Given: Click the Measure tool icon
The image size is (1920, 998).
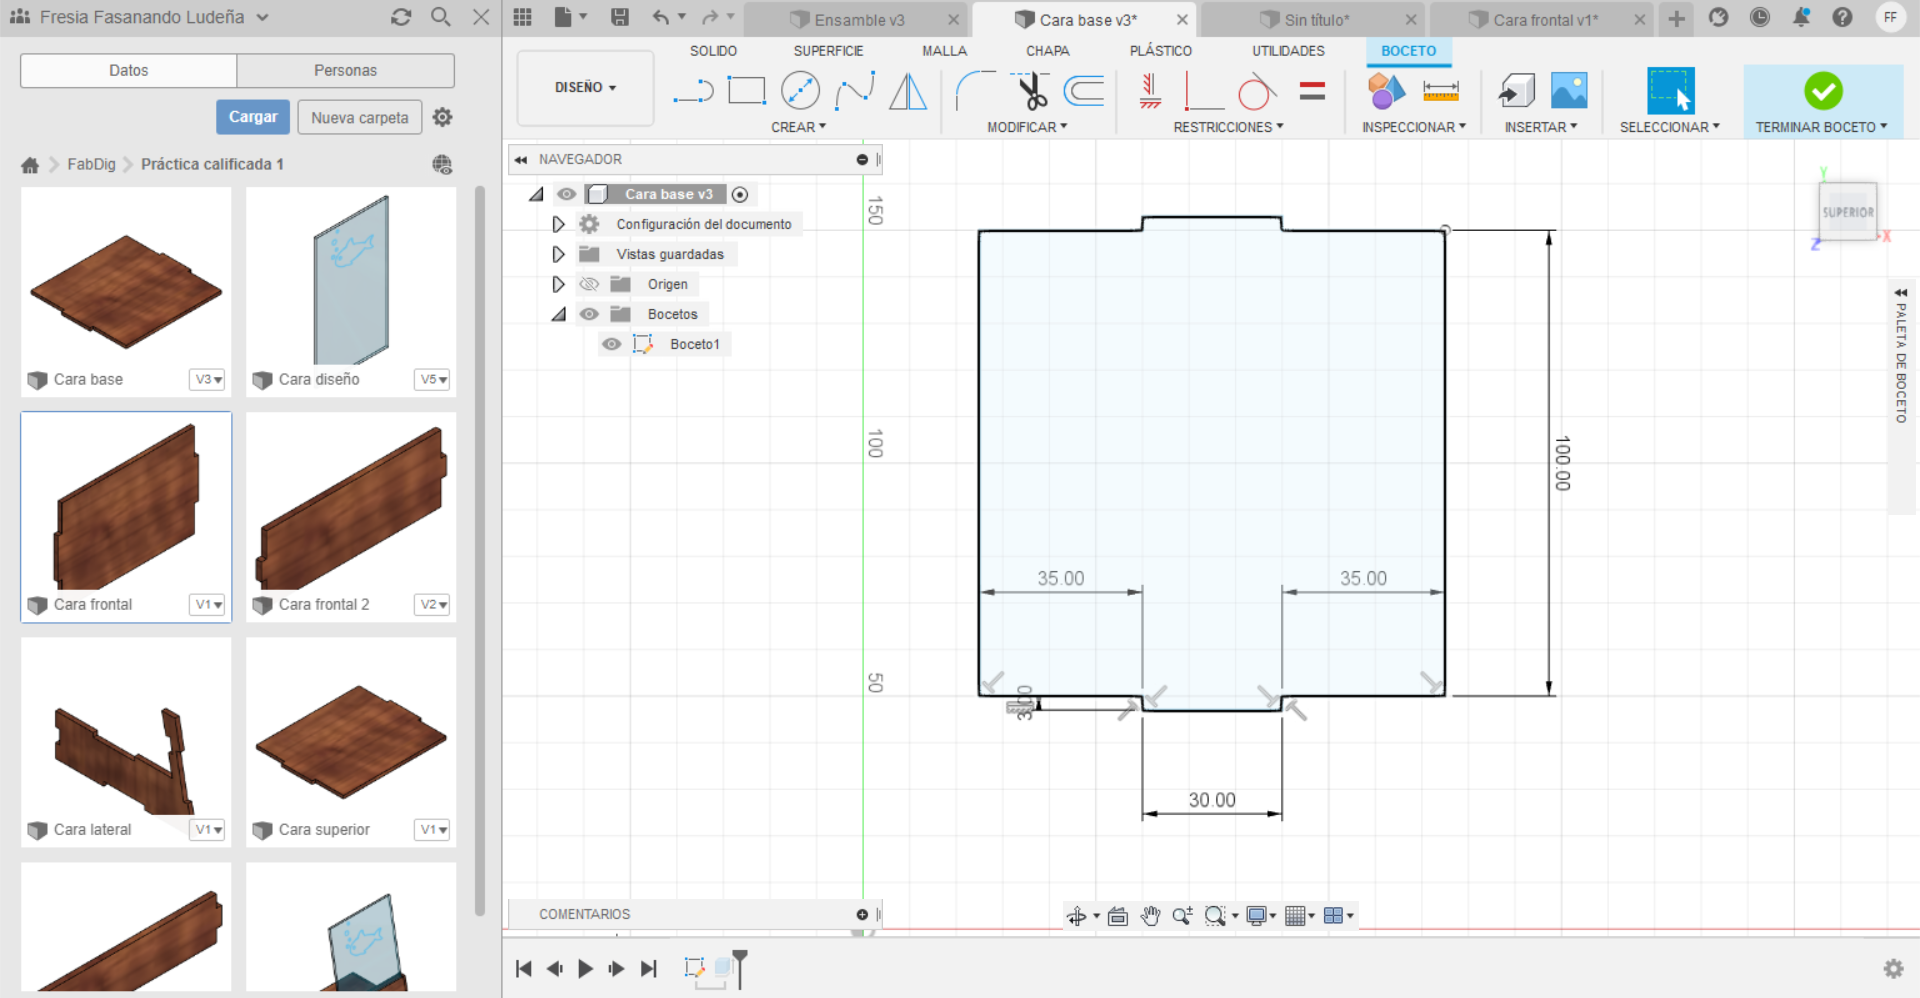Looking at the screenshot, I should coord(1440,91).
